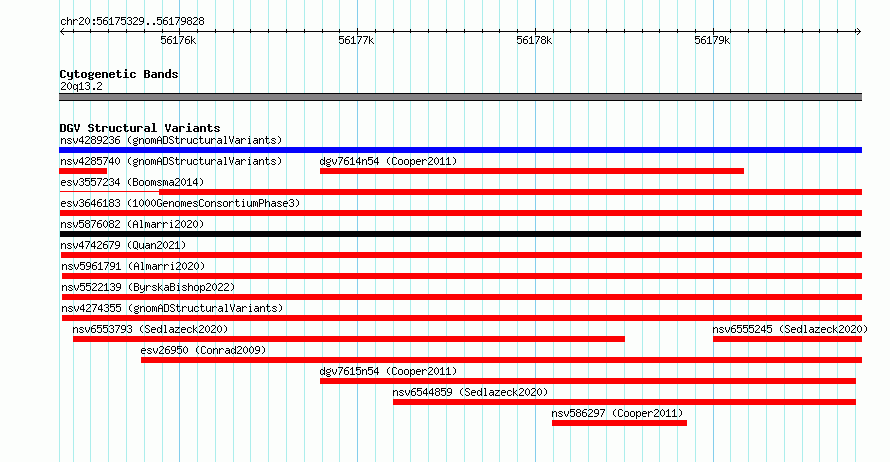Click the 56176k ruler label
This screenshot has width=890, height=462.
tap(178, 40)
